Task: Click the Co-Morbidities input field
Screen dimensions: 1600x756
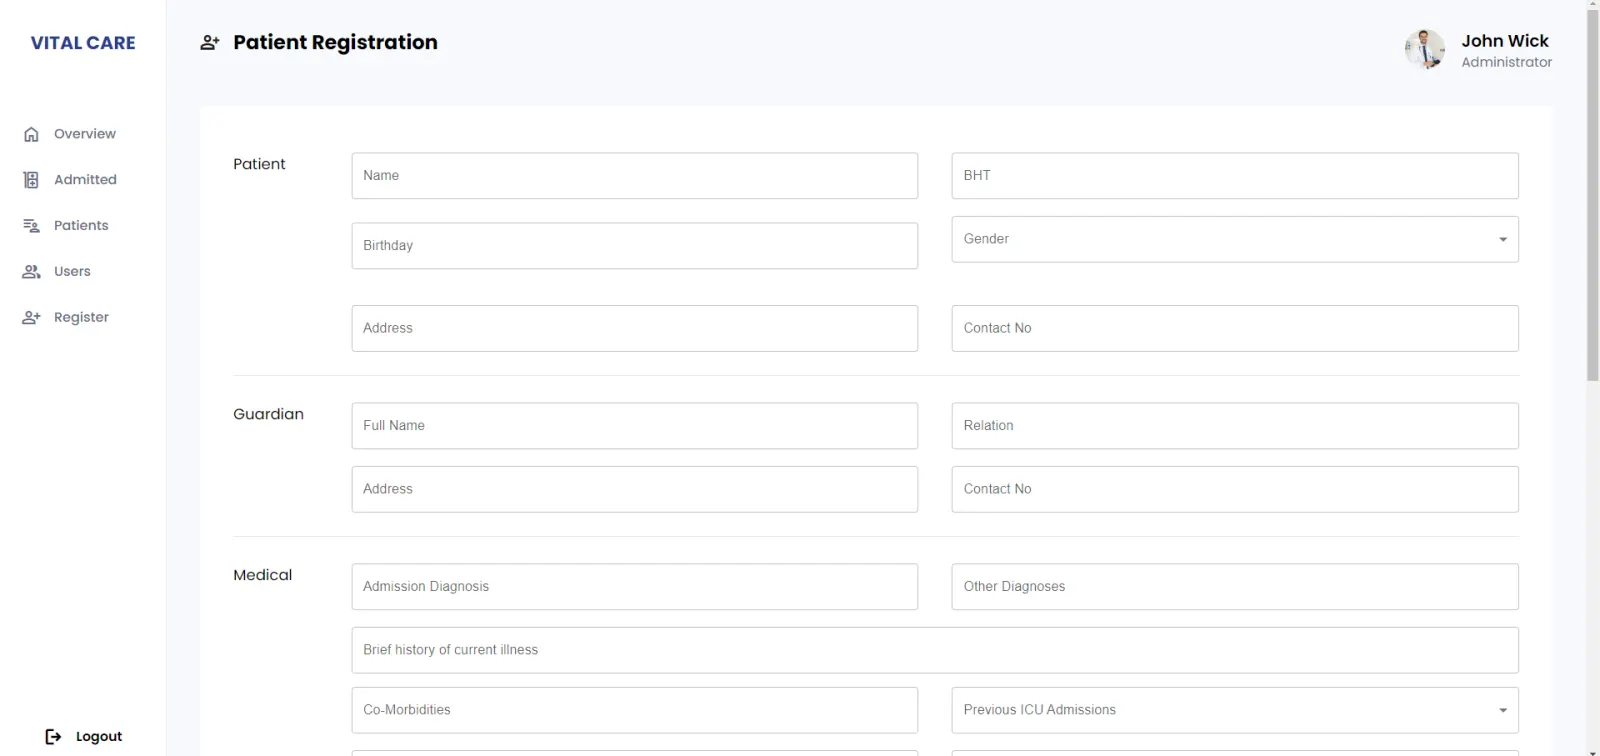Action: click(x=635, y=710)
